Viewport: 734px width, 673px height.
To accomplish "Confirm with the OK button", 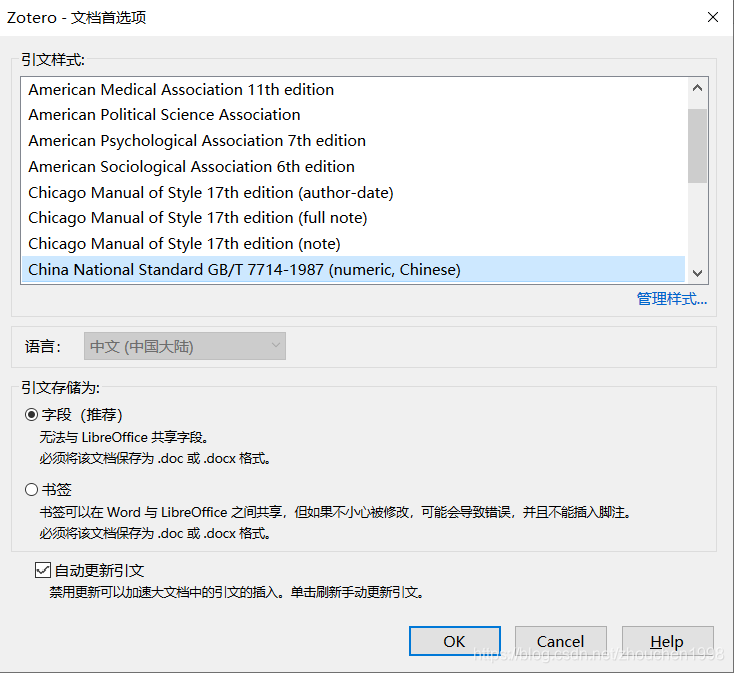I will coord(455,641).
